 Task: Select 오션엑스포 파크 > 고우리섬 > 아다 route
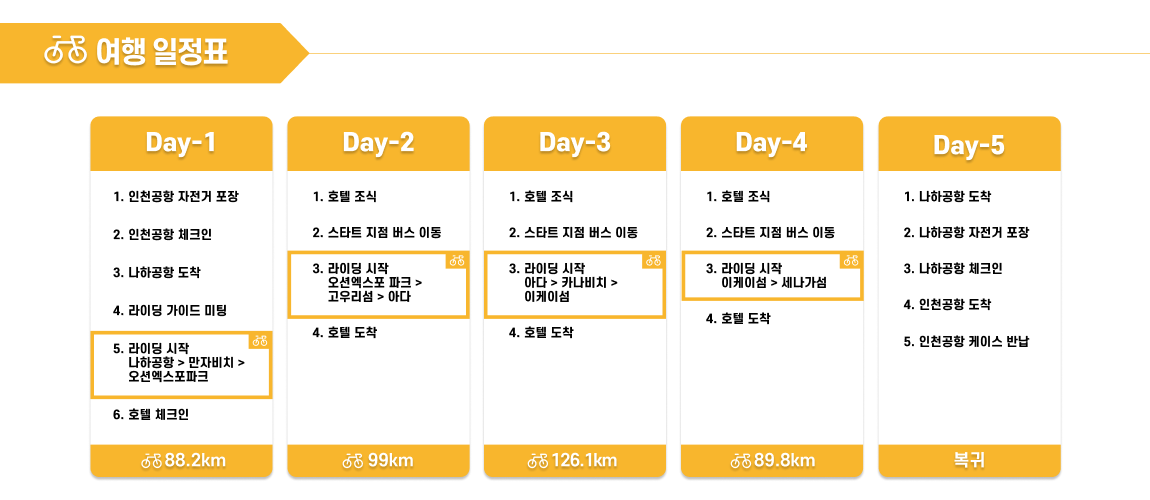click(x=374, y=290)
